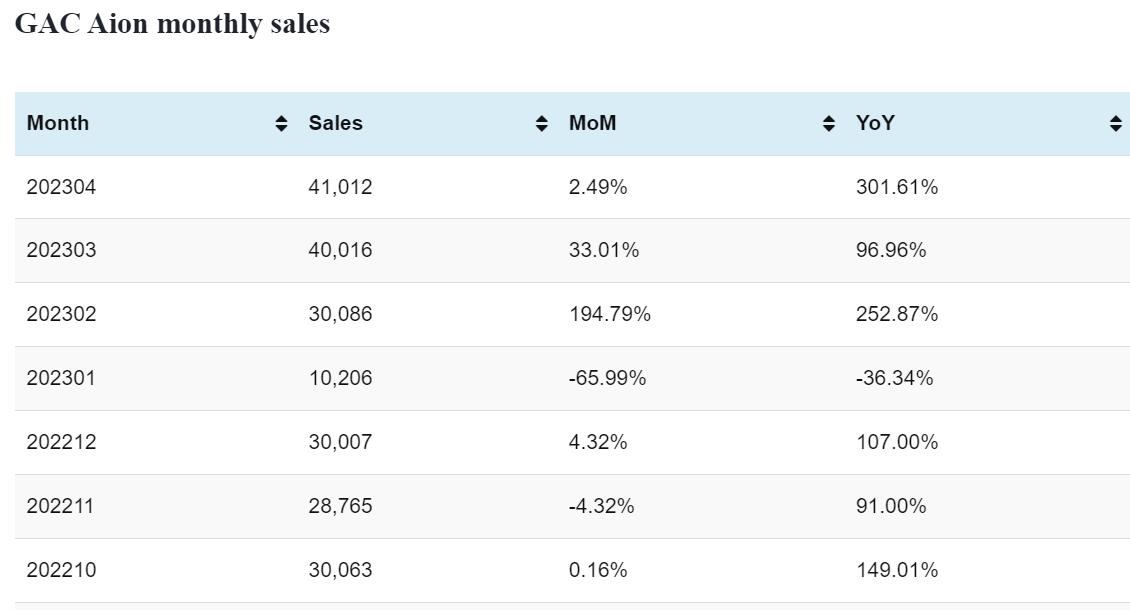The width and height of the screenshot is (1130, 610).
Task: Click the Month column sort icon
Action: coord(282,124)
